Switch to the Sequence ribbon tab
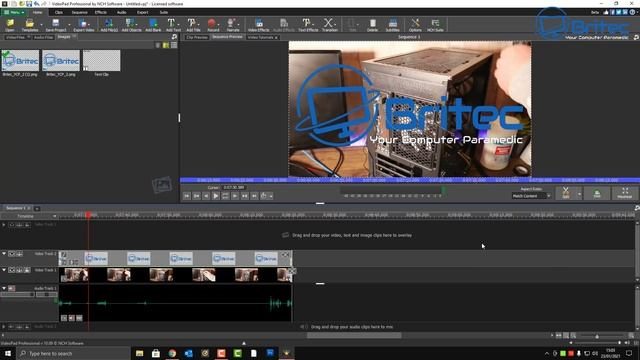Viewport: 640px width, 360px height. (x=80, y=12)
